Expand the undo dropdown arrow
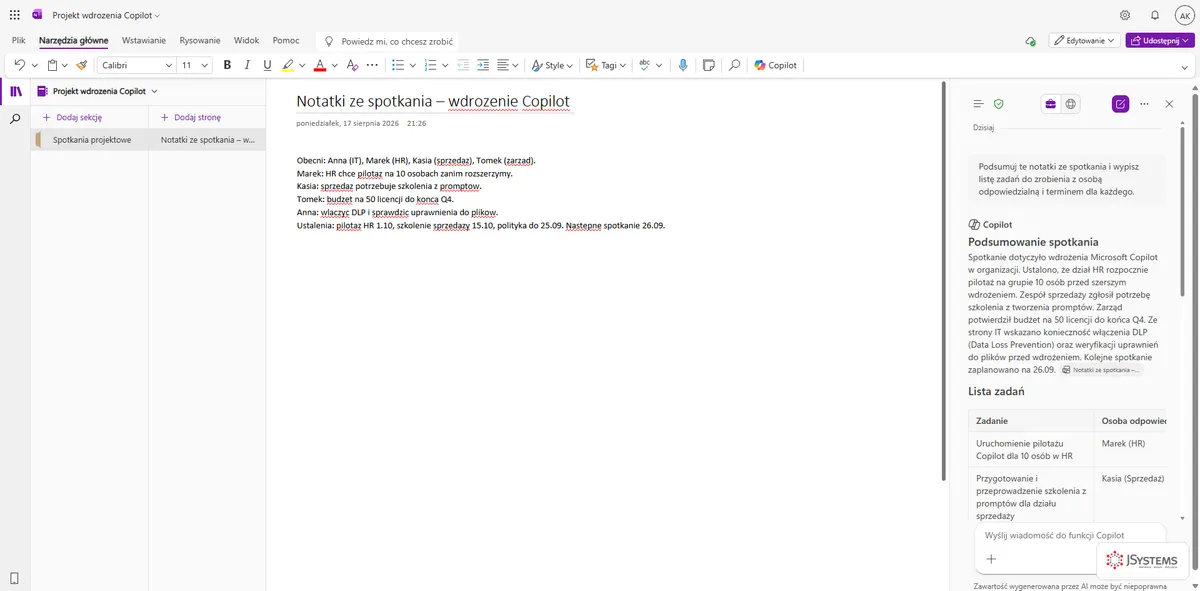The width and height of the screenshot is (1200, 591). (x=34, y=65)
